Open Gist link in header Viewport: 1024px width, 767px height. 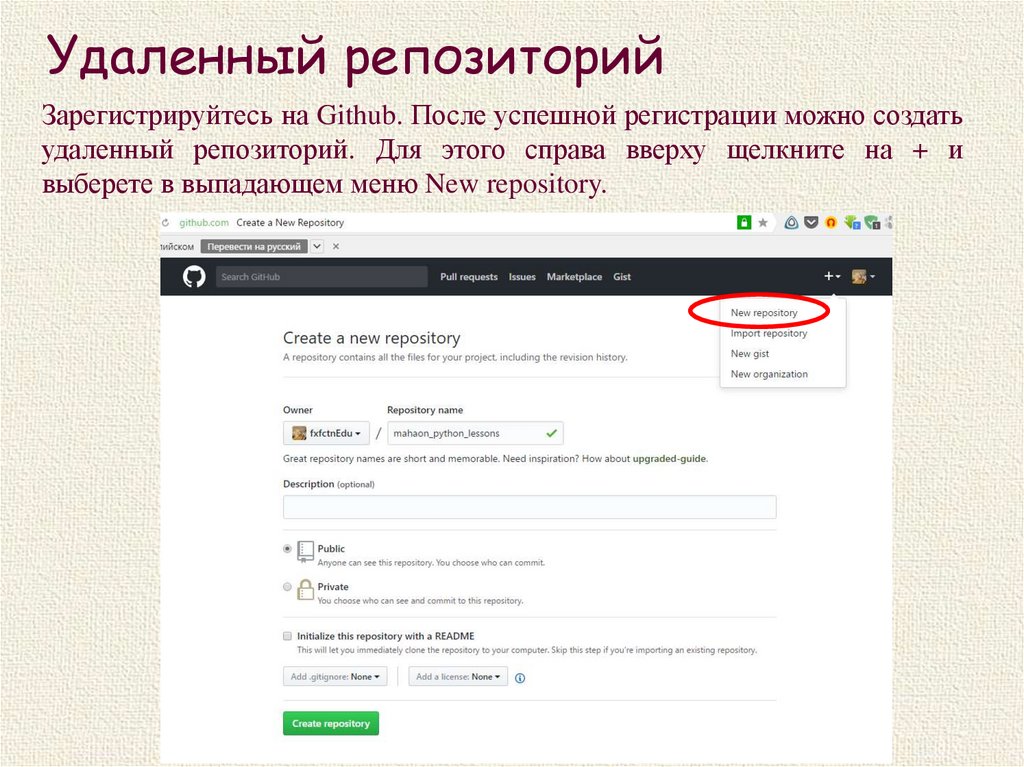(622, 277)
